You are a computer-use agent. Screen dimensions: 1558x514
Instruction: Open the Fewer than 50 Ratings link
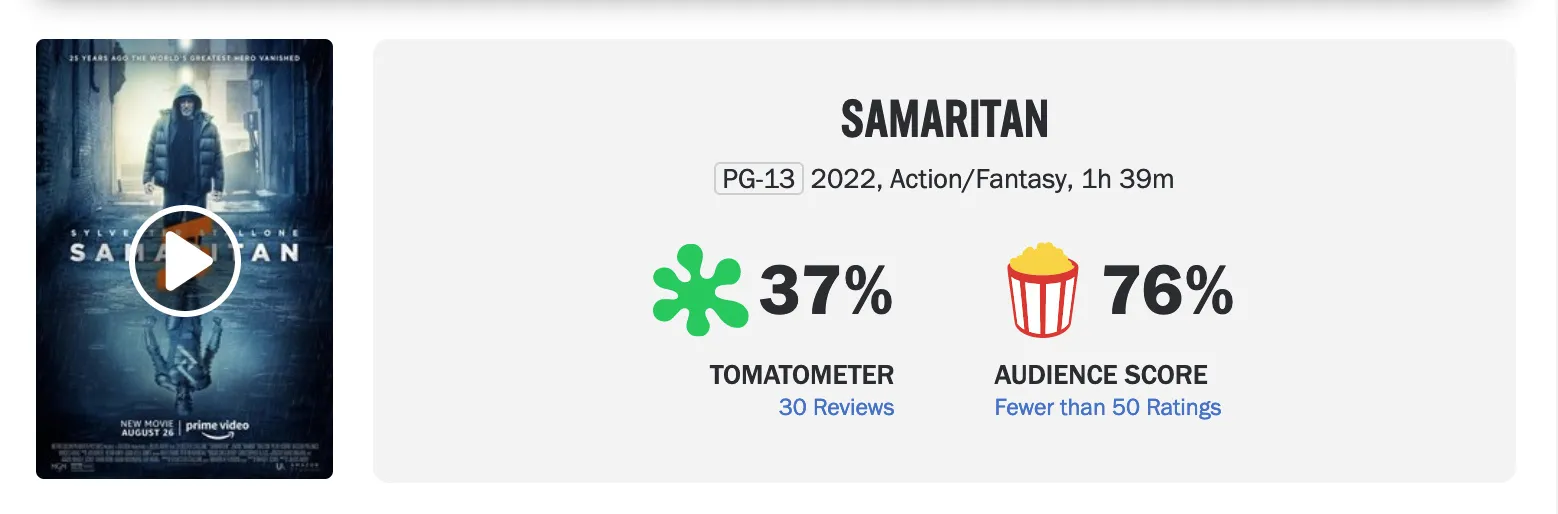[x=1107, y=408]
